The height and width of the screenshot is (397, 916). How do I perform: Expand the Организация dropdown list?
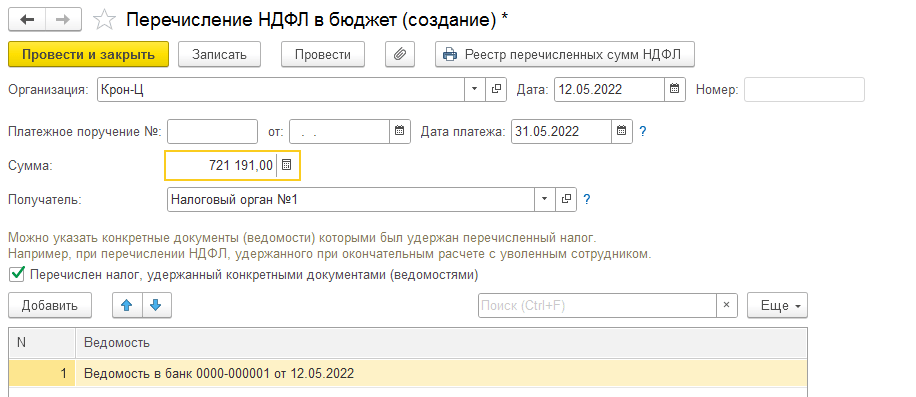(474, 89)
